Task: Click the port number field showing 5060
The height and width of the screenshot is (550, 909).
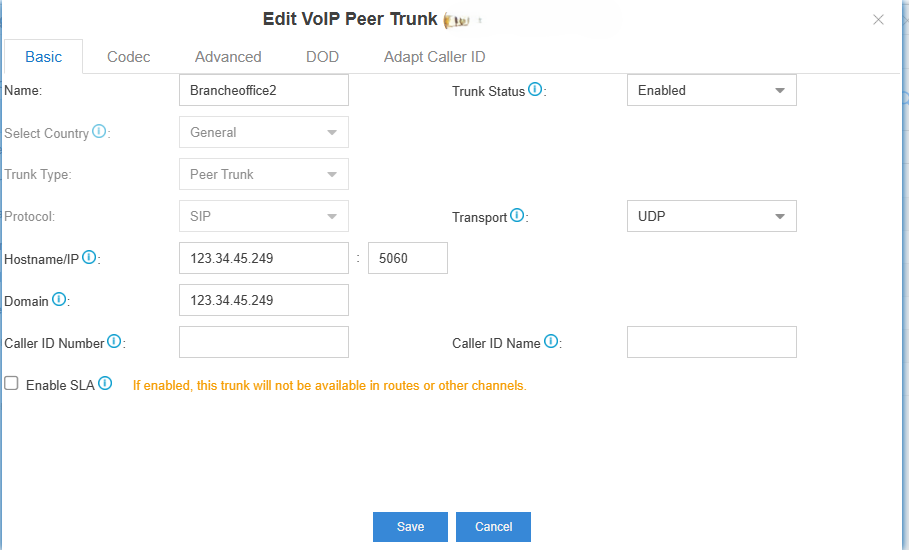Action: click(x=407, y=258)
